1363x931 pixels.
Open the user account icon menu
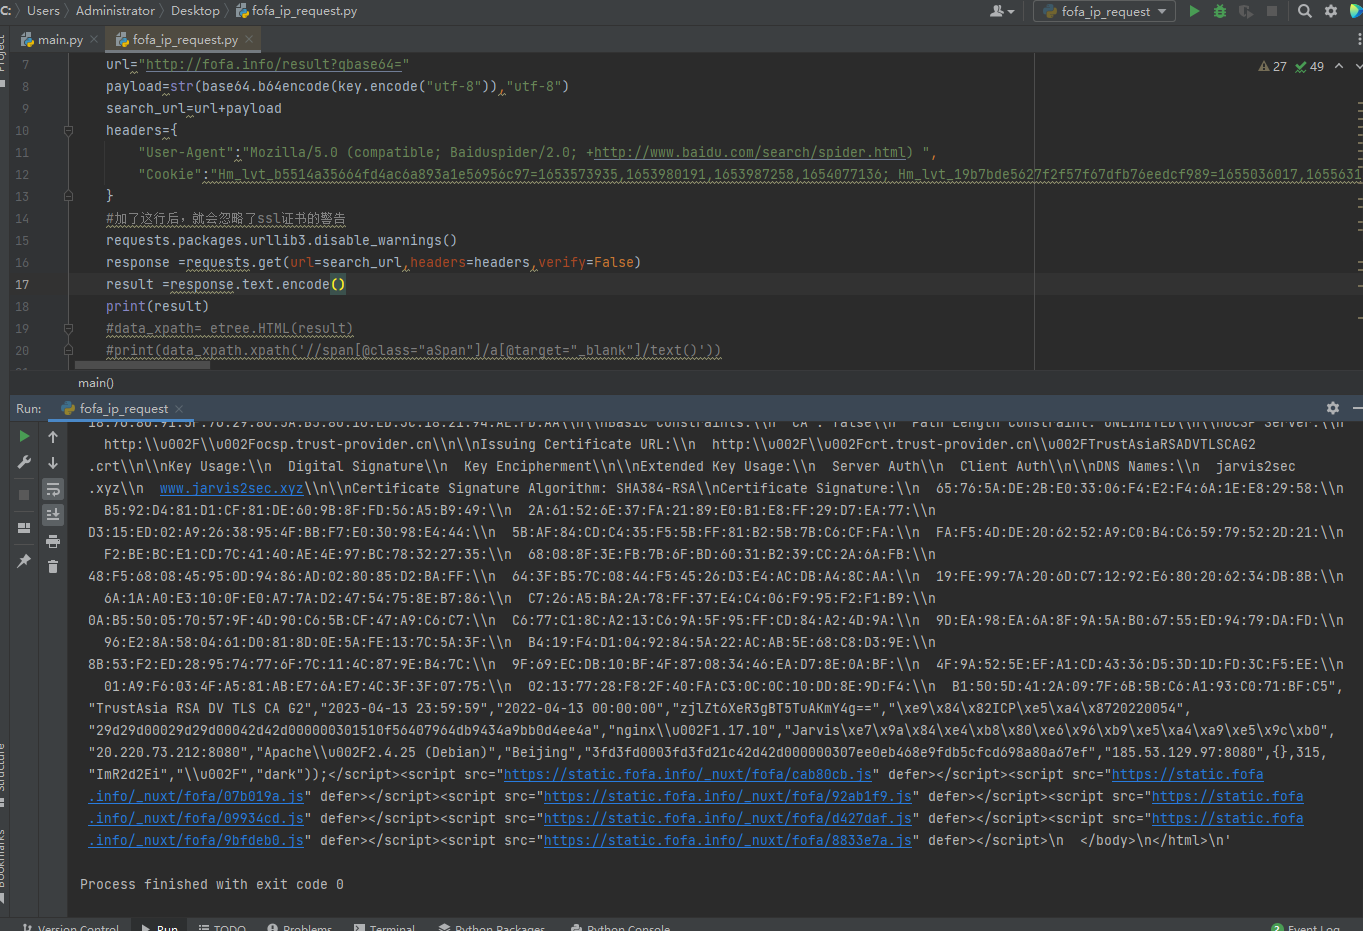[1001, 11]
